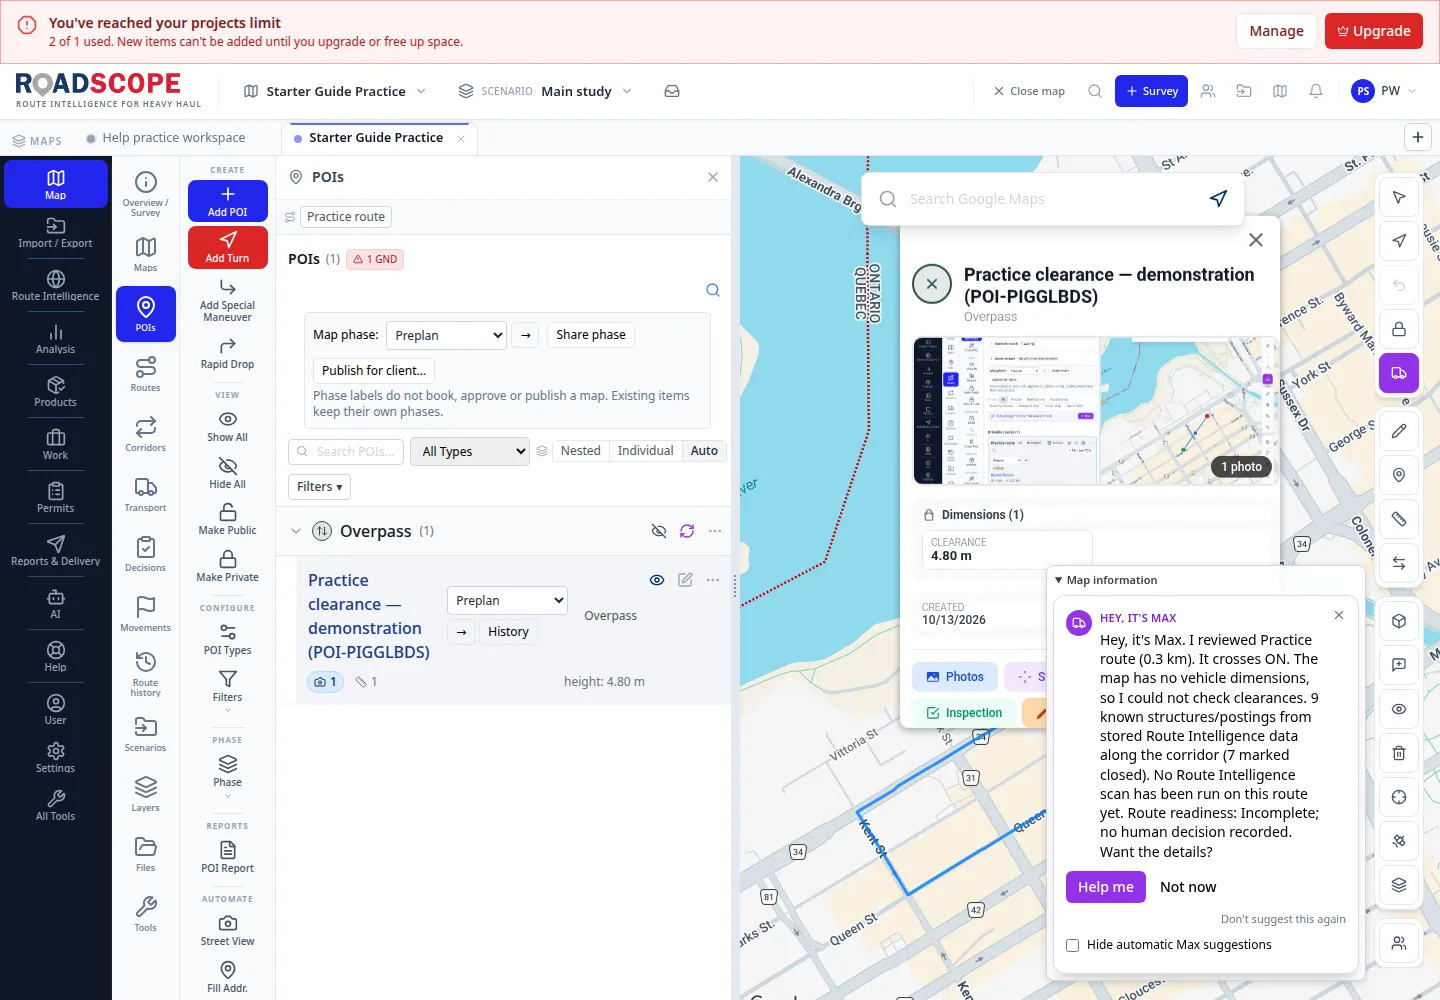The image size is (1440, 1000).
Task: Open the Rapid Drop tool
Action: 228,353
